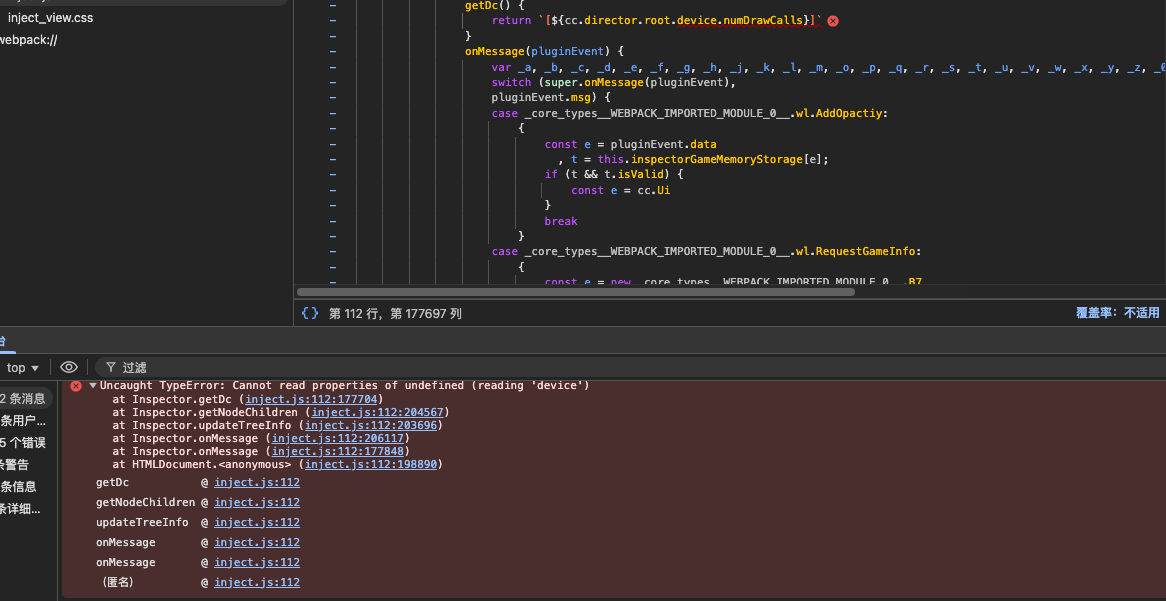Image resolution: width=1166 pixels, height=601 pixels.
Task: Open live expression eye icon in console
Action: click(69, 367)
